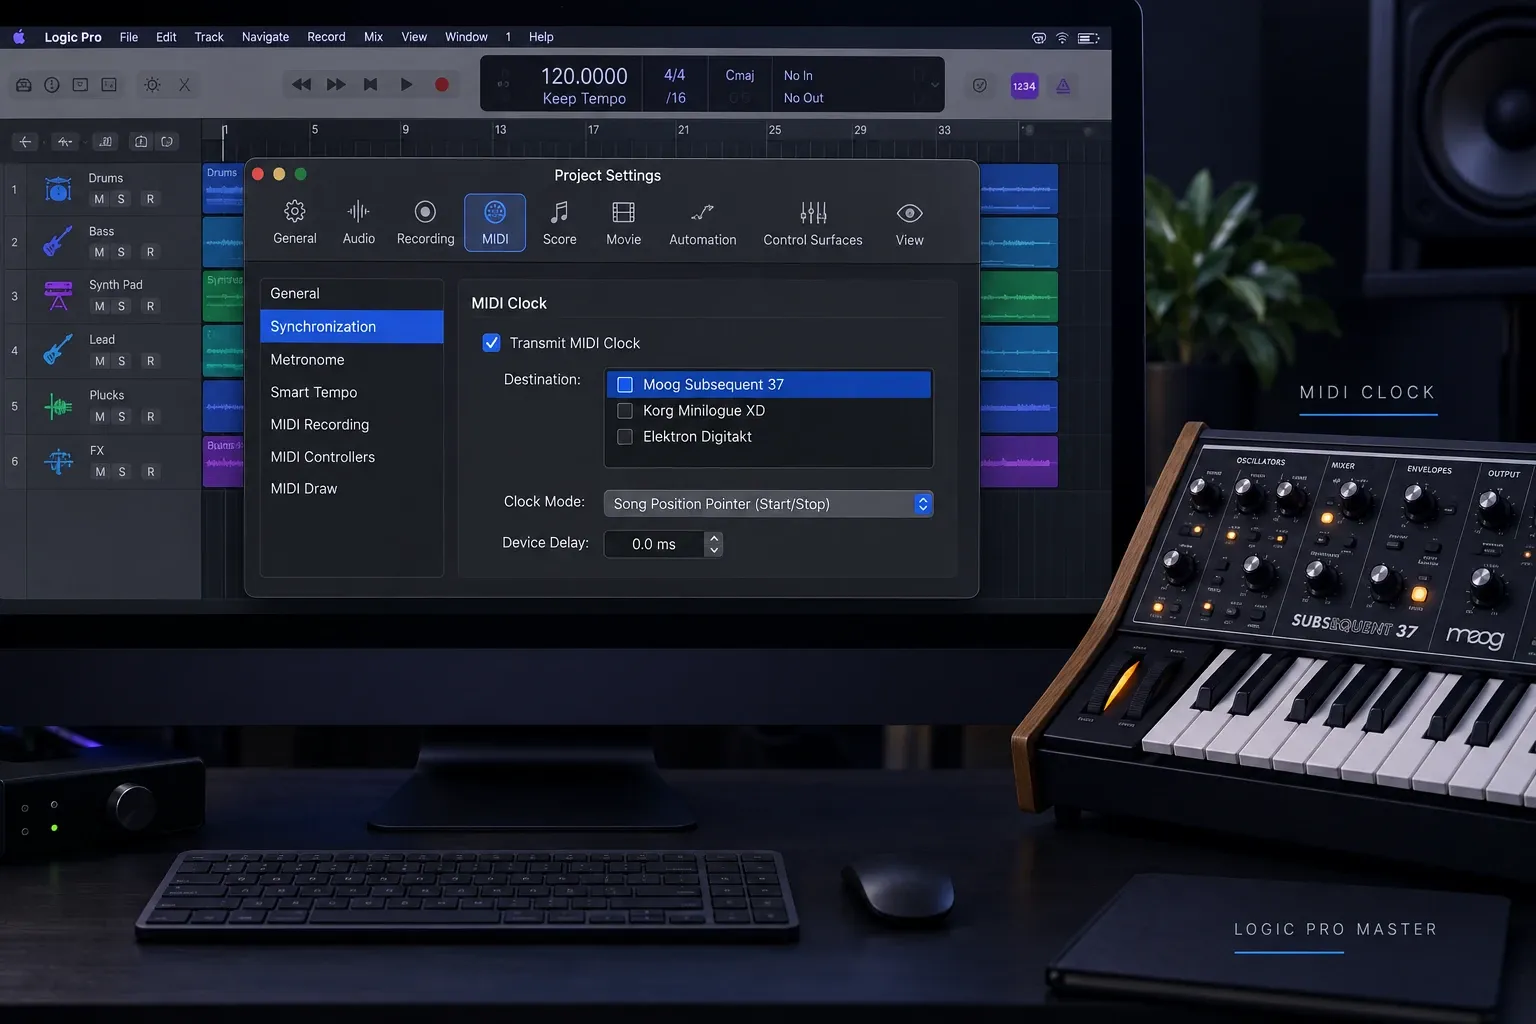Check the Elektron Digitakt destination checkbox
Image resolution: width=1536 pixels, height=1024 pixels.
625,437
